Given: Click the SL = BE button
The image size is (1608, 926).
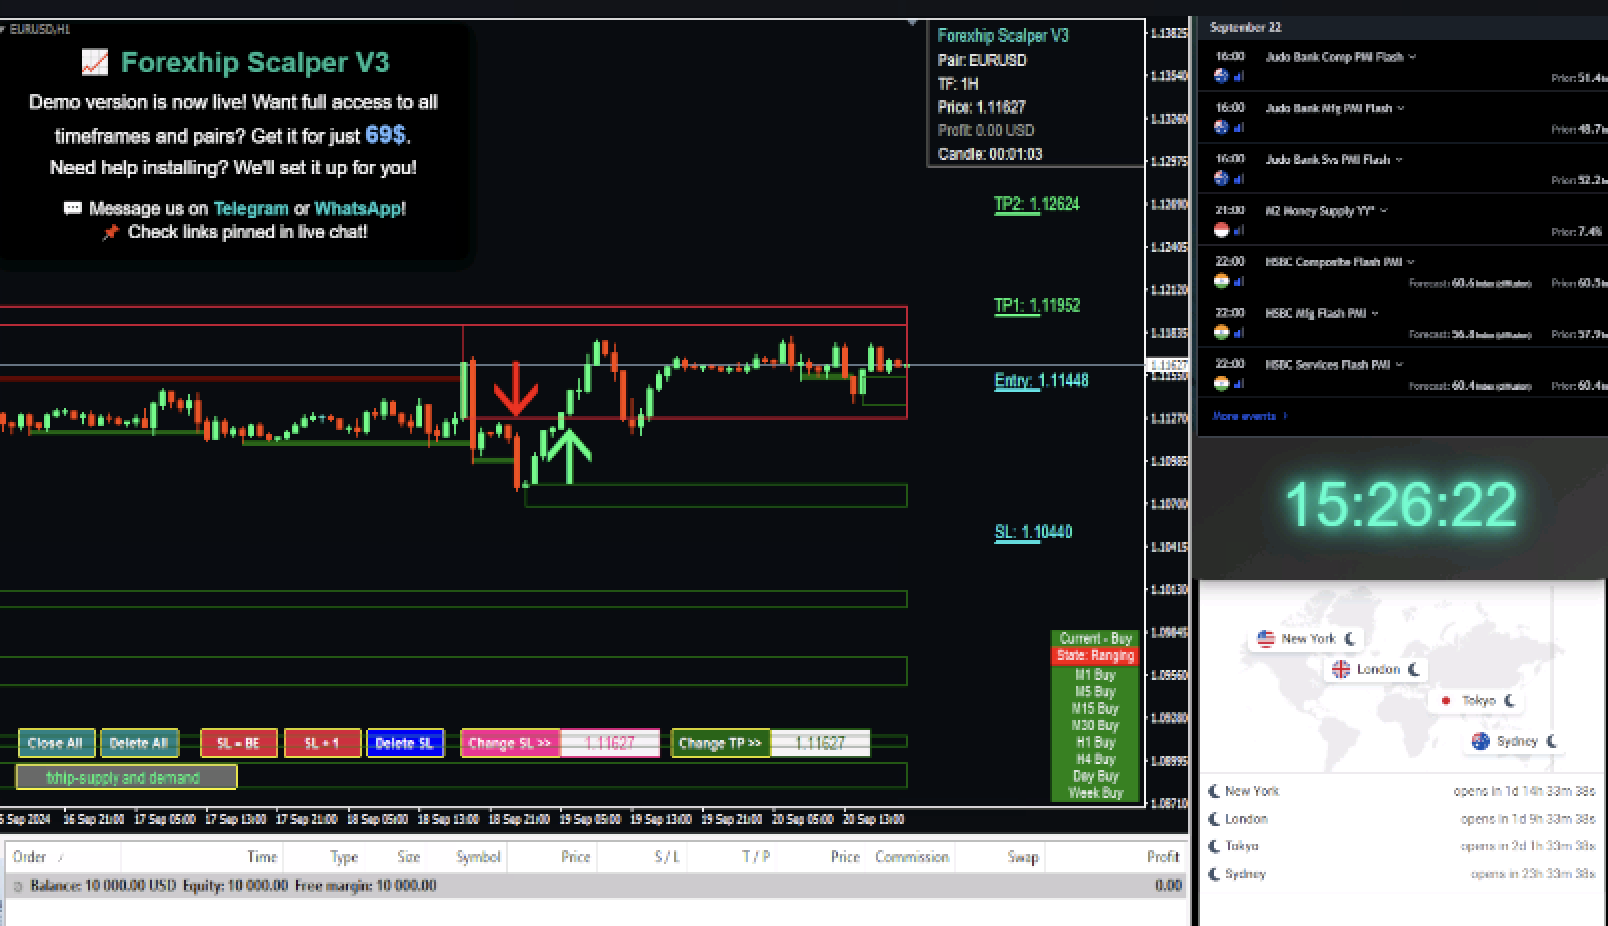Looking at the screenshot, I should click(238, 743).
